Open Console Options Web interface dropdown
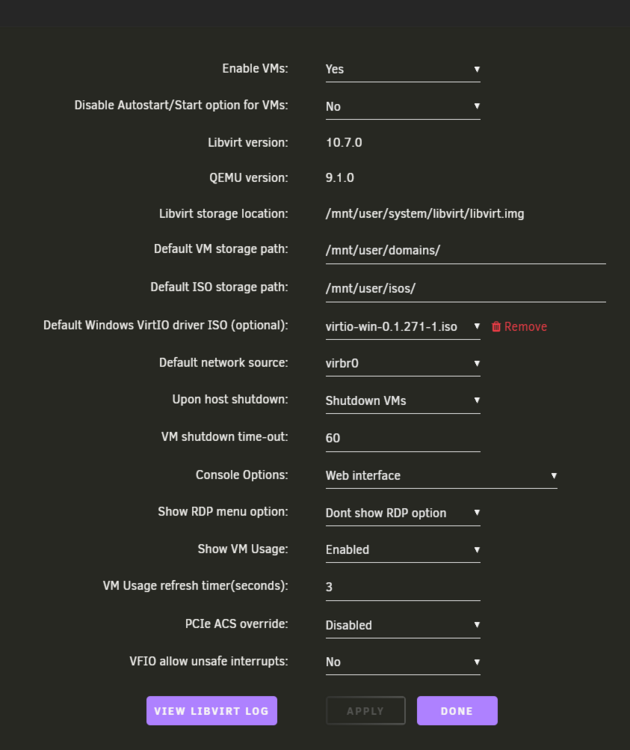Screen dimensions: 630x750 [x=441, y=476]
